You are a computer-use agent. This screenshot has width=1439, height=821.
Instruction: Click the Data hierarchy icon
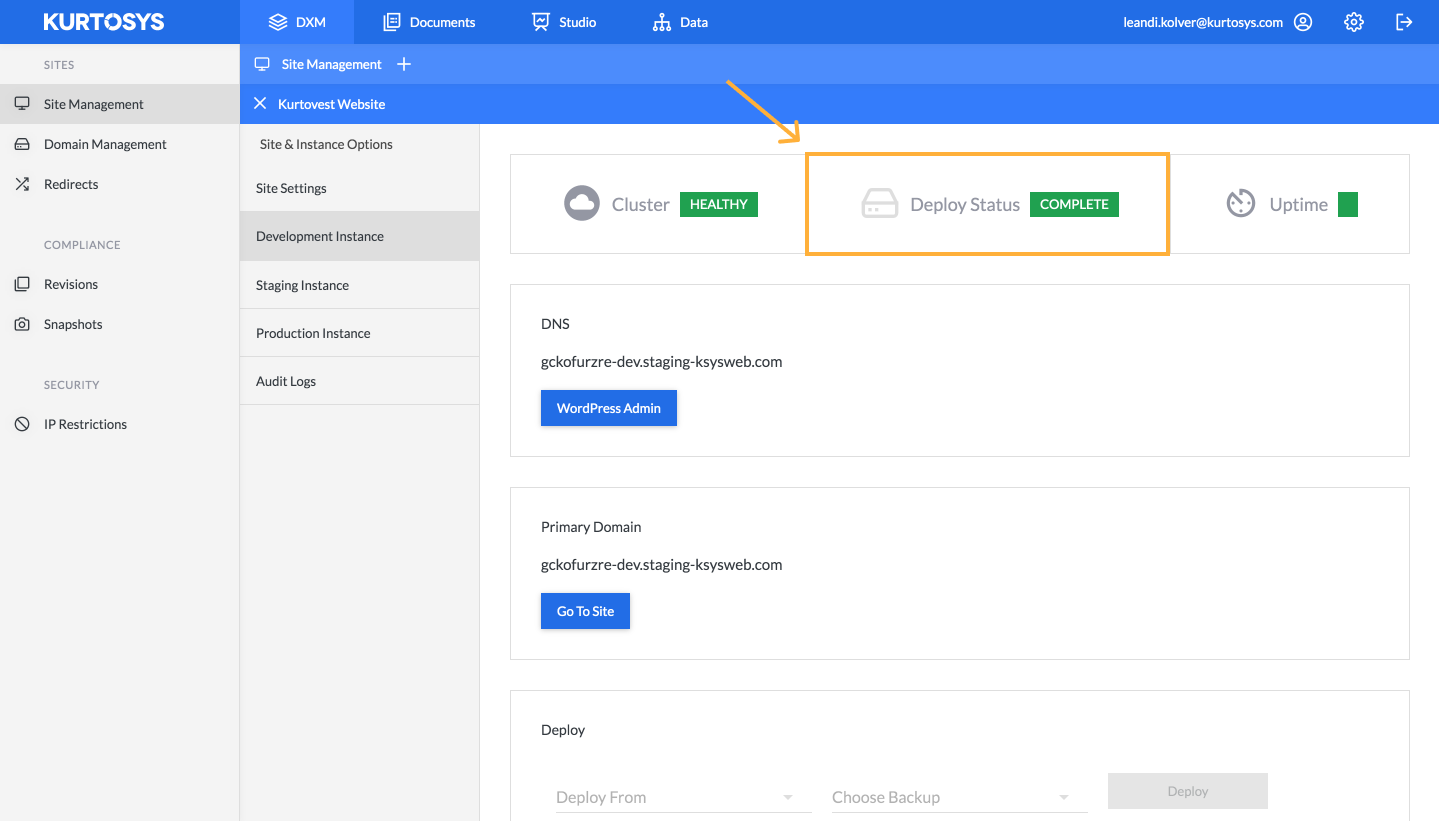[662, 22]
